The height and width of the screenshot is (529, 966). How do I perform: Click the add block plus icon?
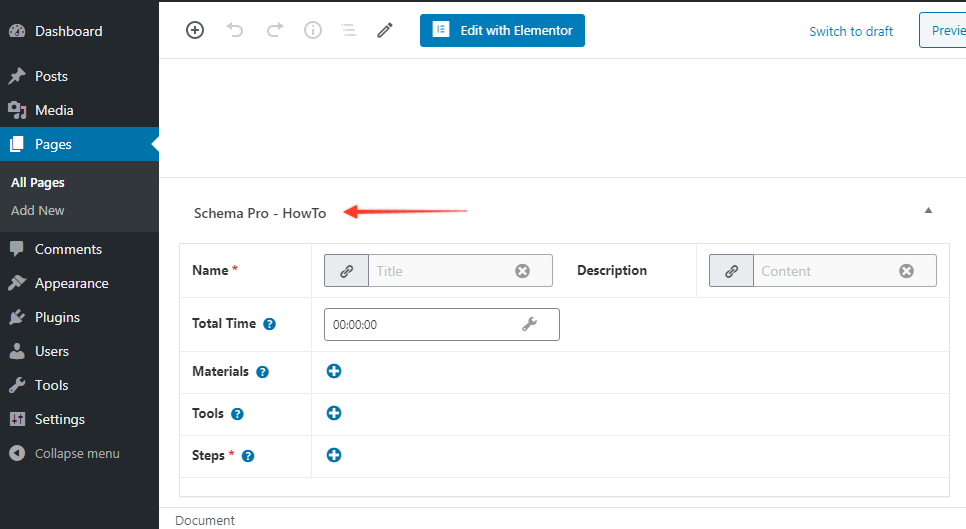pos(195,30)
